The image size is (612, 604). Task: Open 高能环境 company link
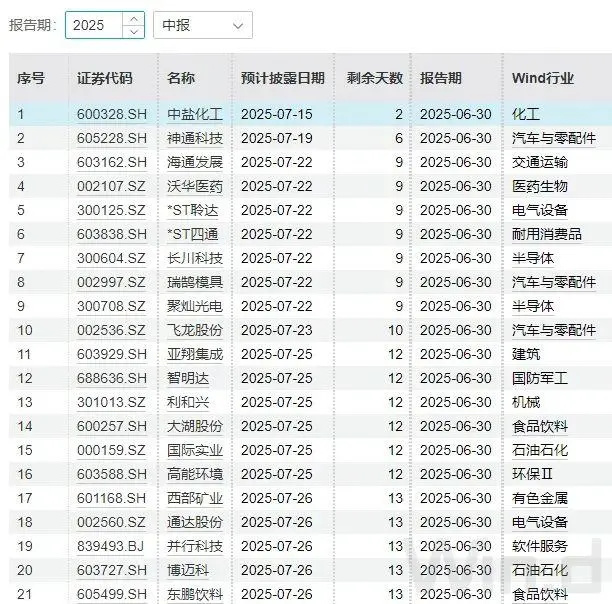click(x=195, y=474)
